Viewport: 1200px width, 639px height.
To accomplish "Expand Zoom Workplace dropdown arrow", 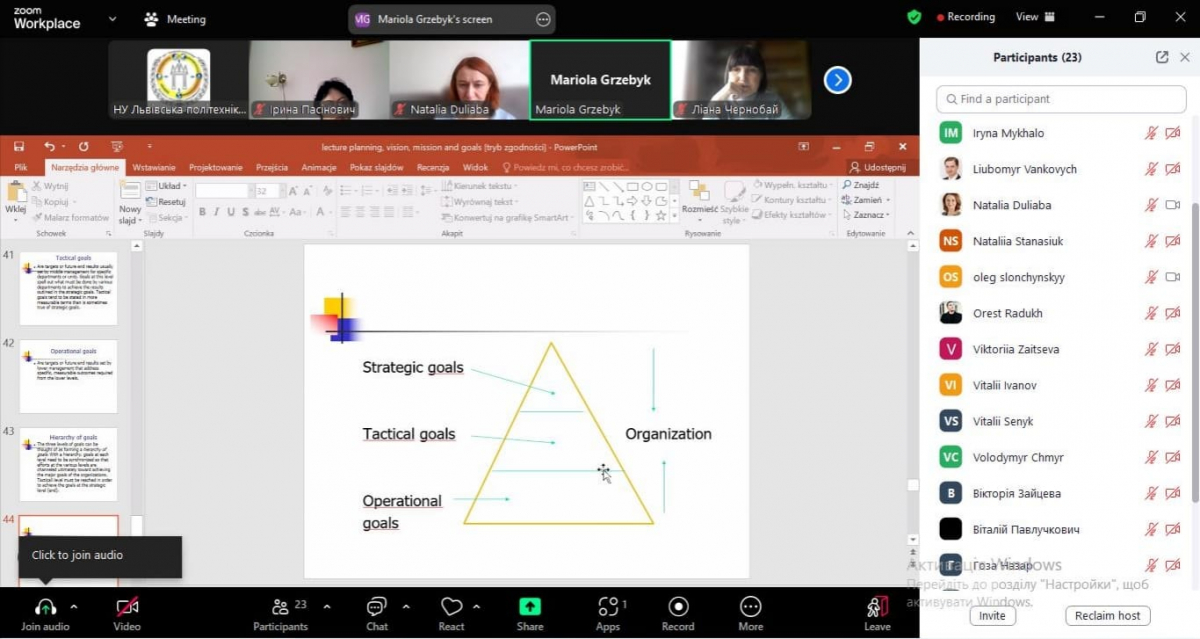I will click(x=111, y=19).
